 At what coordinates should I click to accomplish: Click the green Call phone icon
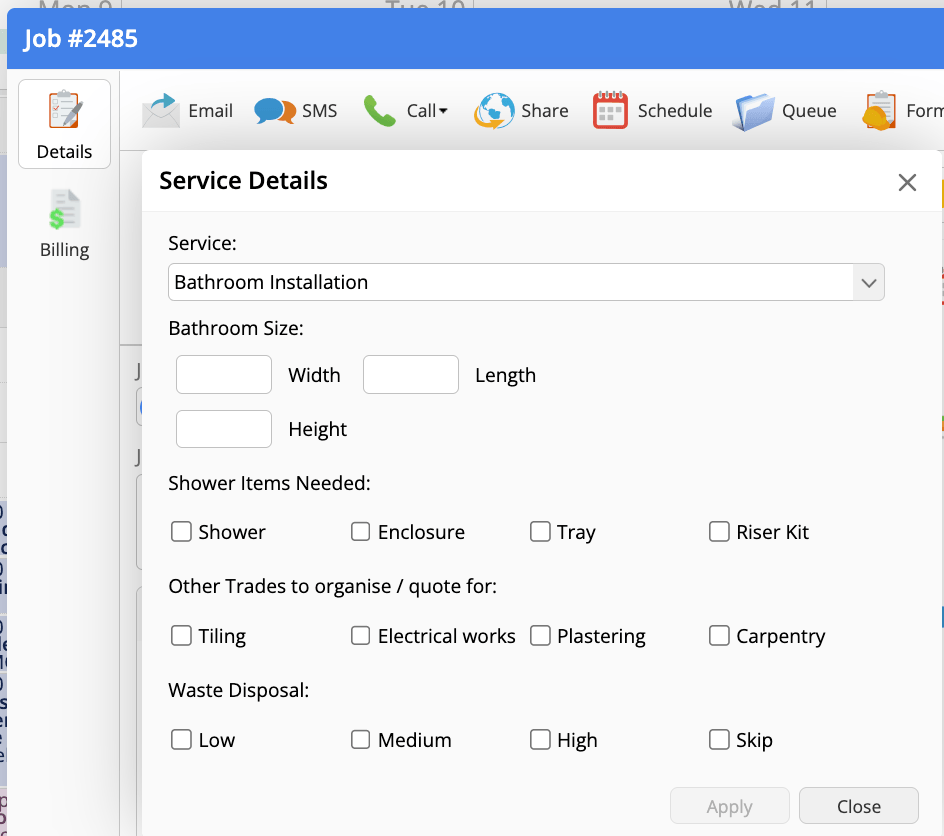coord(379,111)
